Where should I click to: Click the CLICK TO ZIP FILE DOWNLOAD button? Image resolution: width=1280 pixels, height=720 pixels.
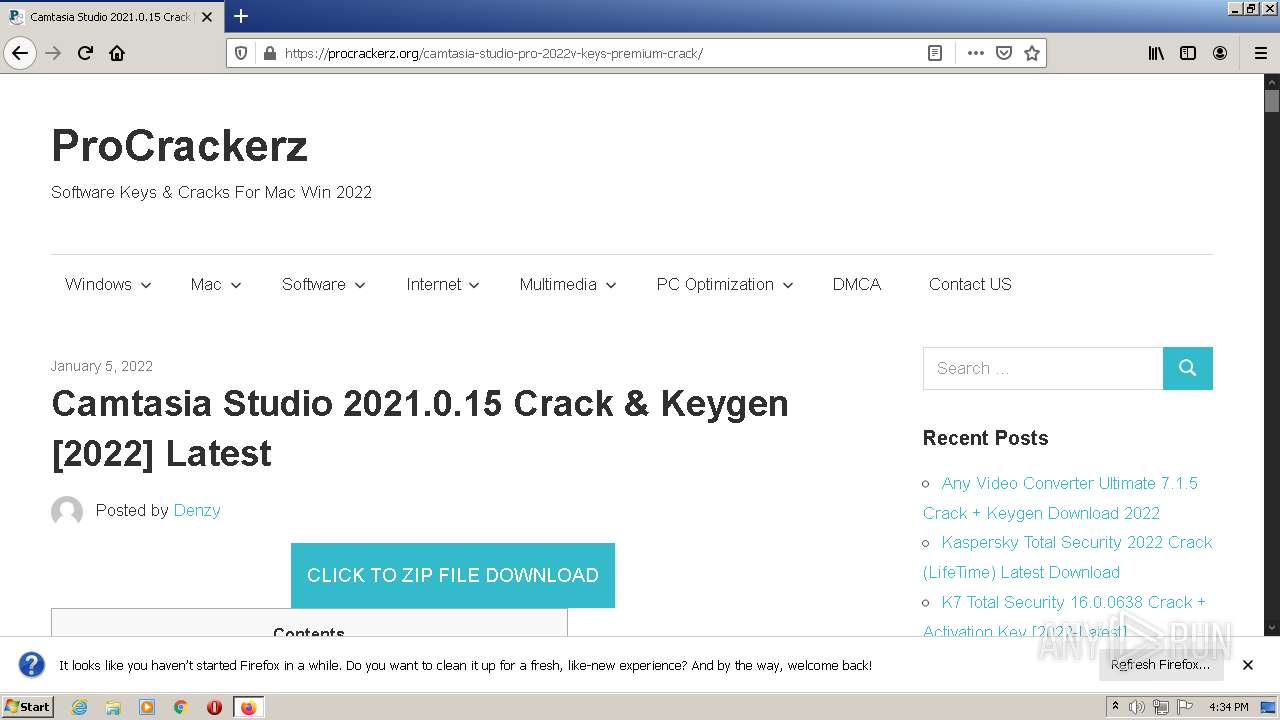(453, 575)
